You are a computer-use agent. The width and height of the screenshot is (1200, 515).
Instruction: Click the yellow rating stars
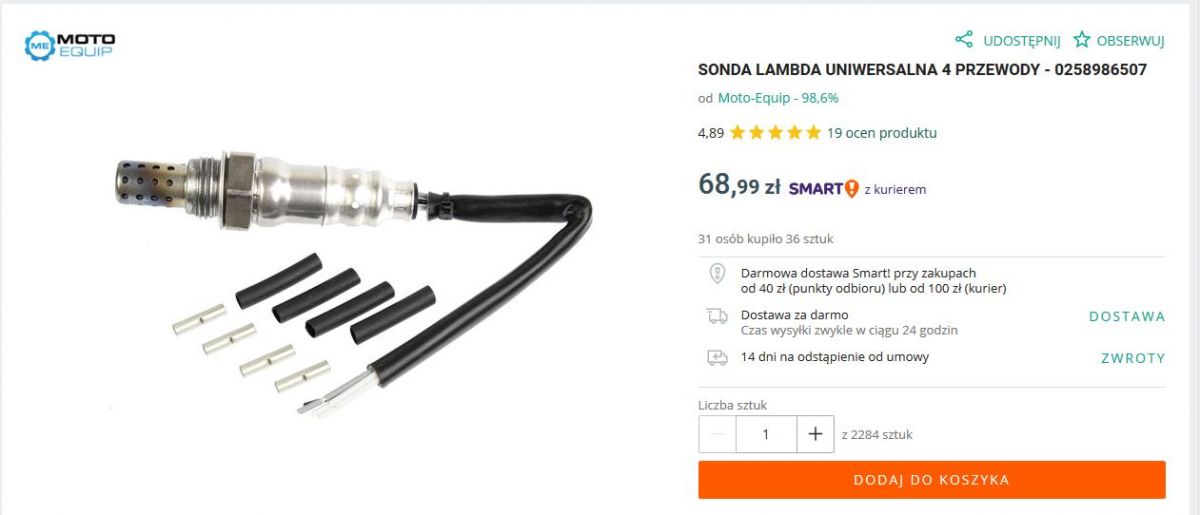point(775,132)
